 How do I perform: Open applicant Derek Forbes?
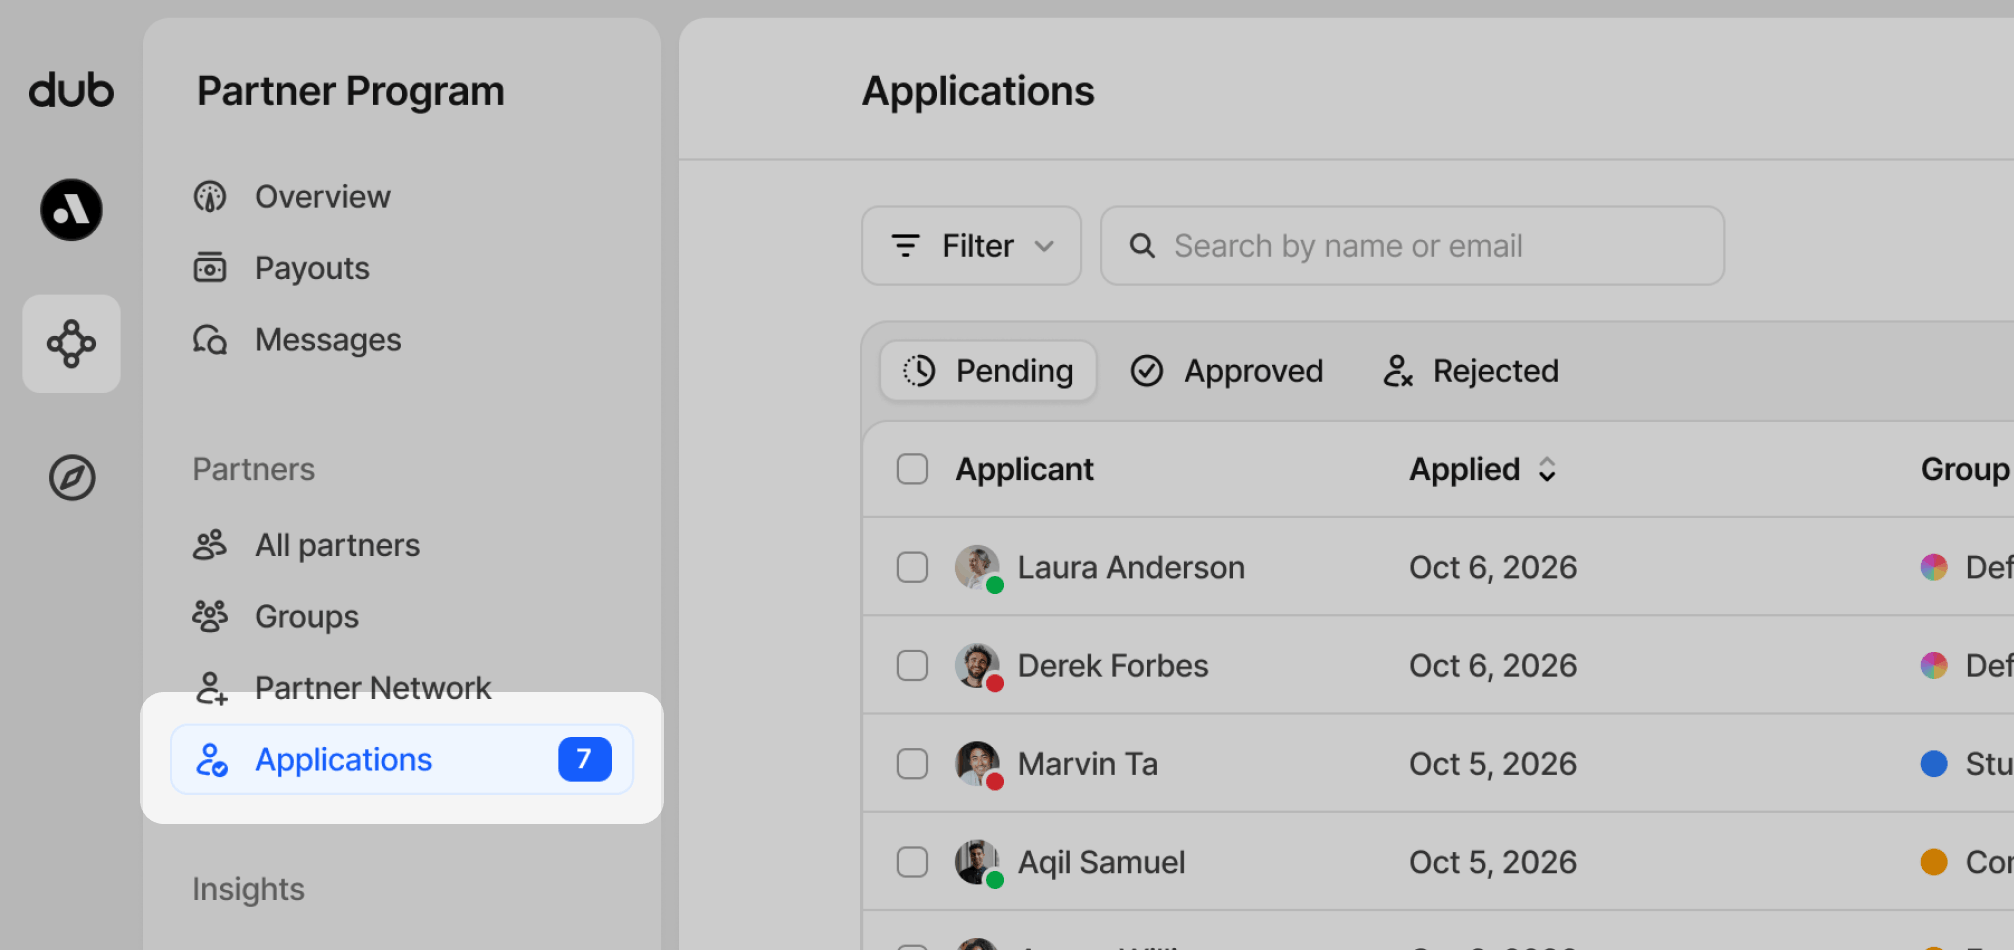click(1113, 665)
